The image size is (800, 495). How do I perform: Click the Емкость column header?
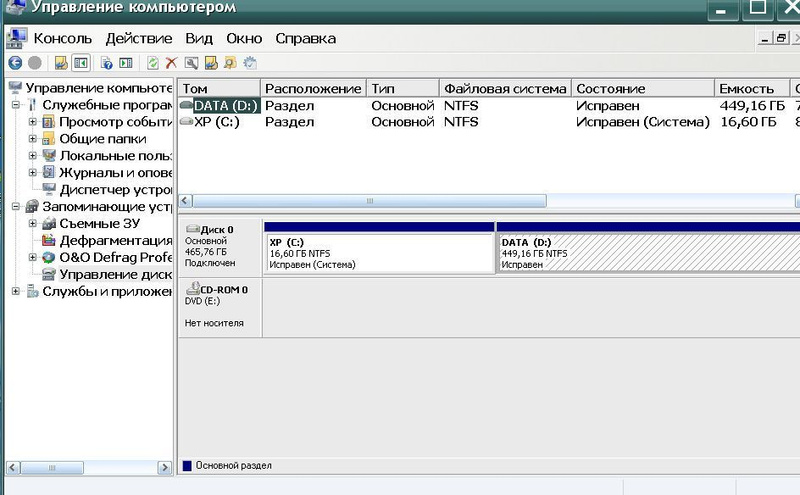pos(746,88)
